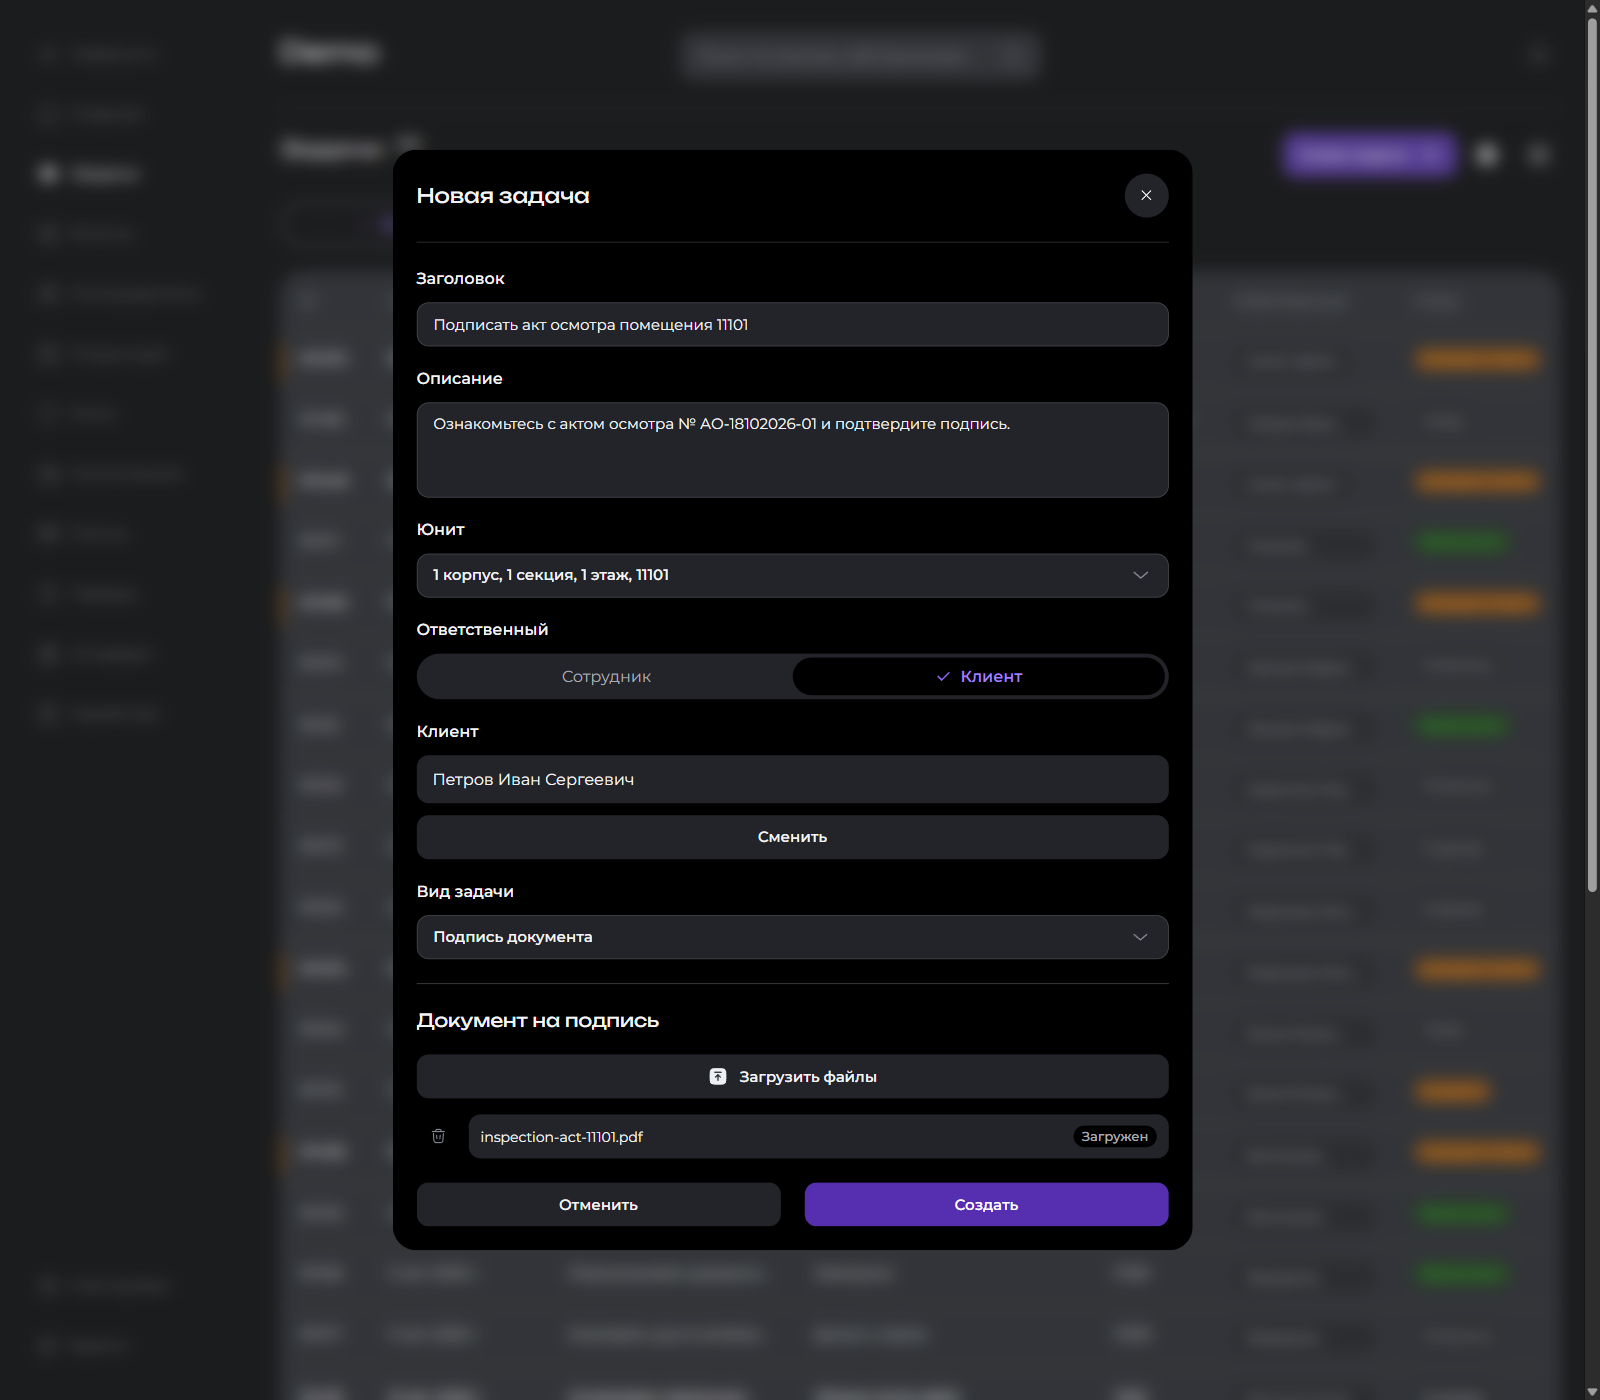Screen dimensions: 1600x1400
Task: Create the task with Создать
Action: 986,1204
